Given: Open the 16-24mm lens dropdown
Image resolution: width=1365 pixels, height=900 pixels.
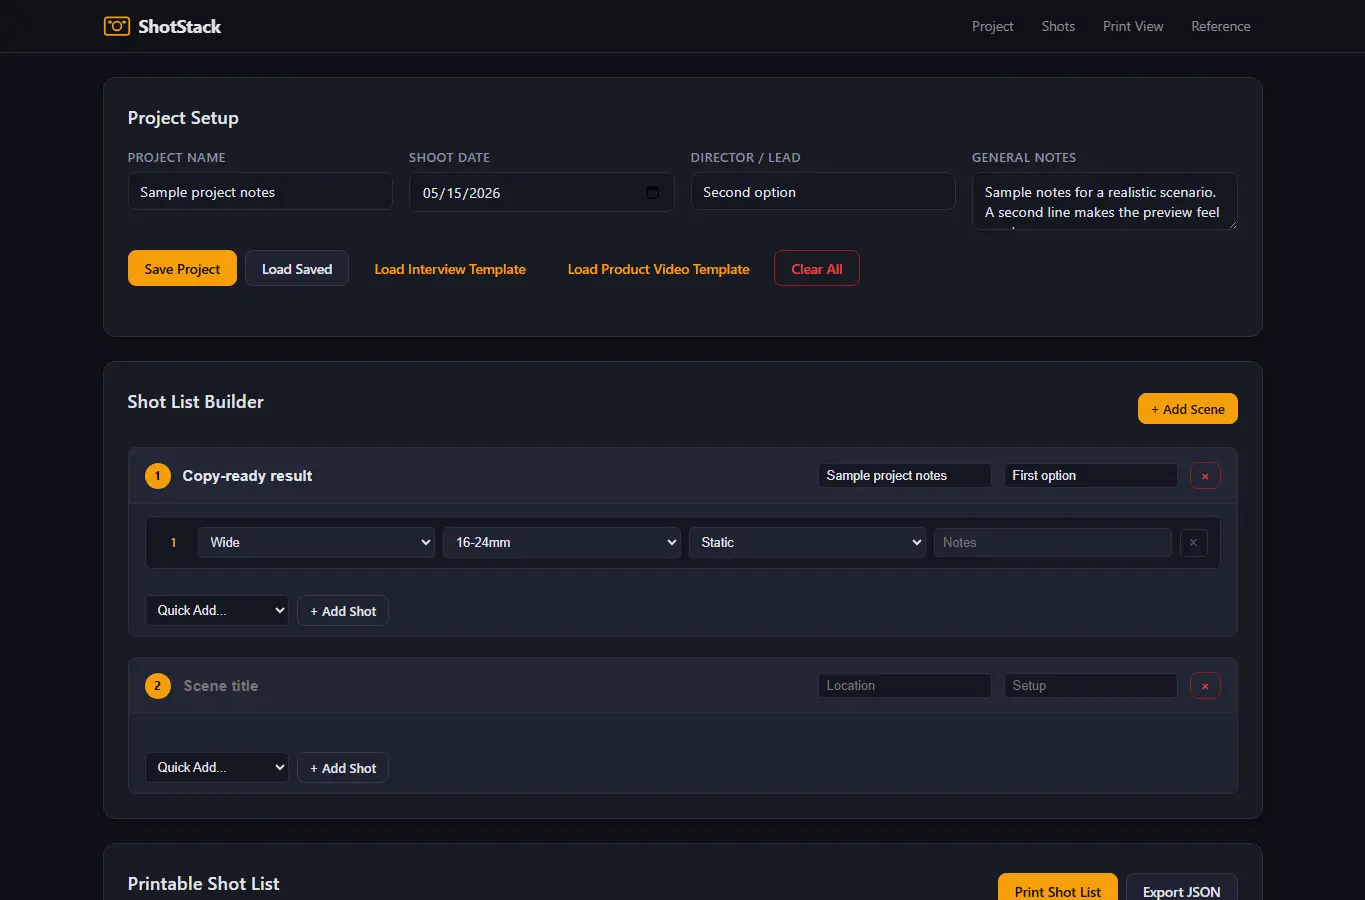Looking at the screenshot, I should pyautogui.click(x=562, y=542).
